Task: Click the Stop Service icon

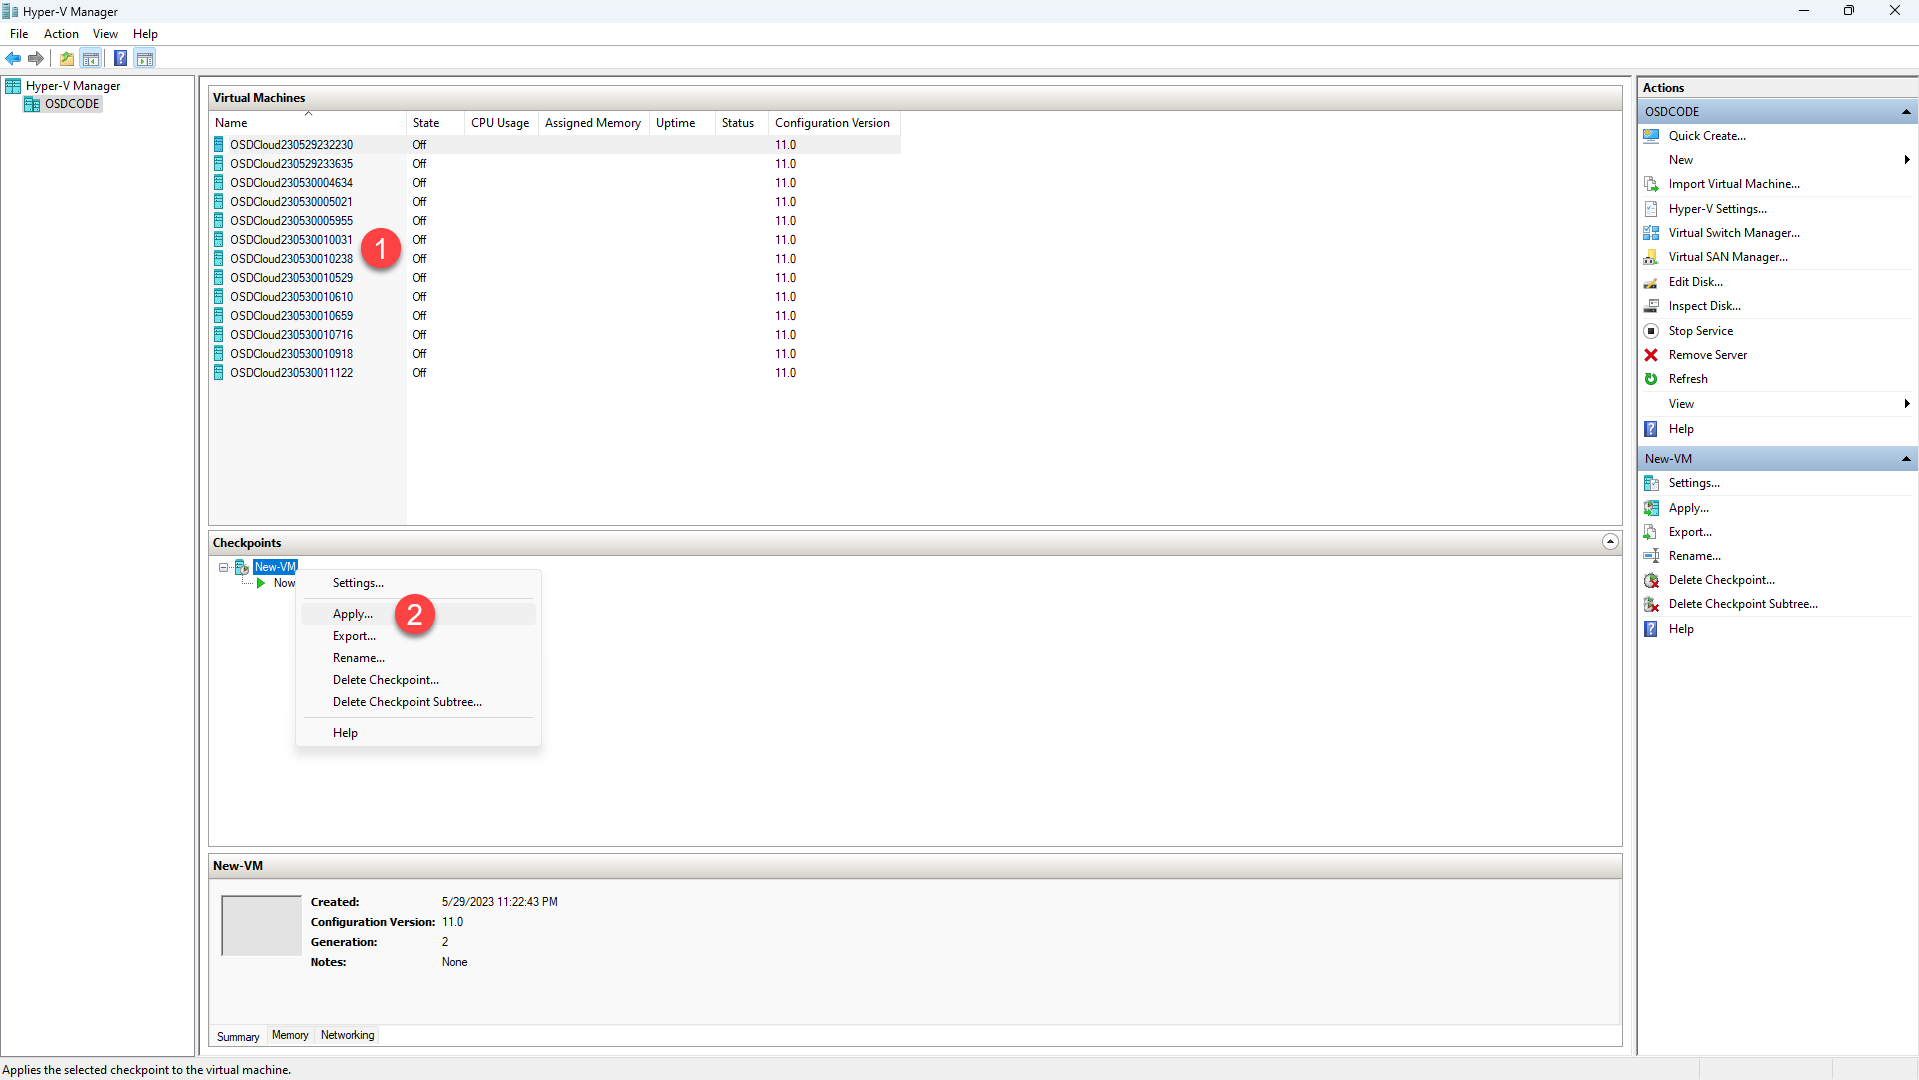Action: click(x=1651, y=331)
